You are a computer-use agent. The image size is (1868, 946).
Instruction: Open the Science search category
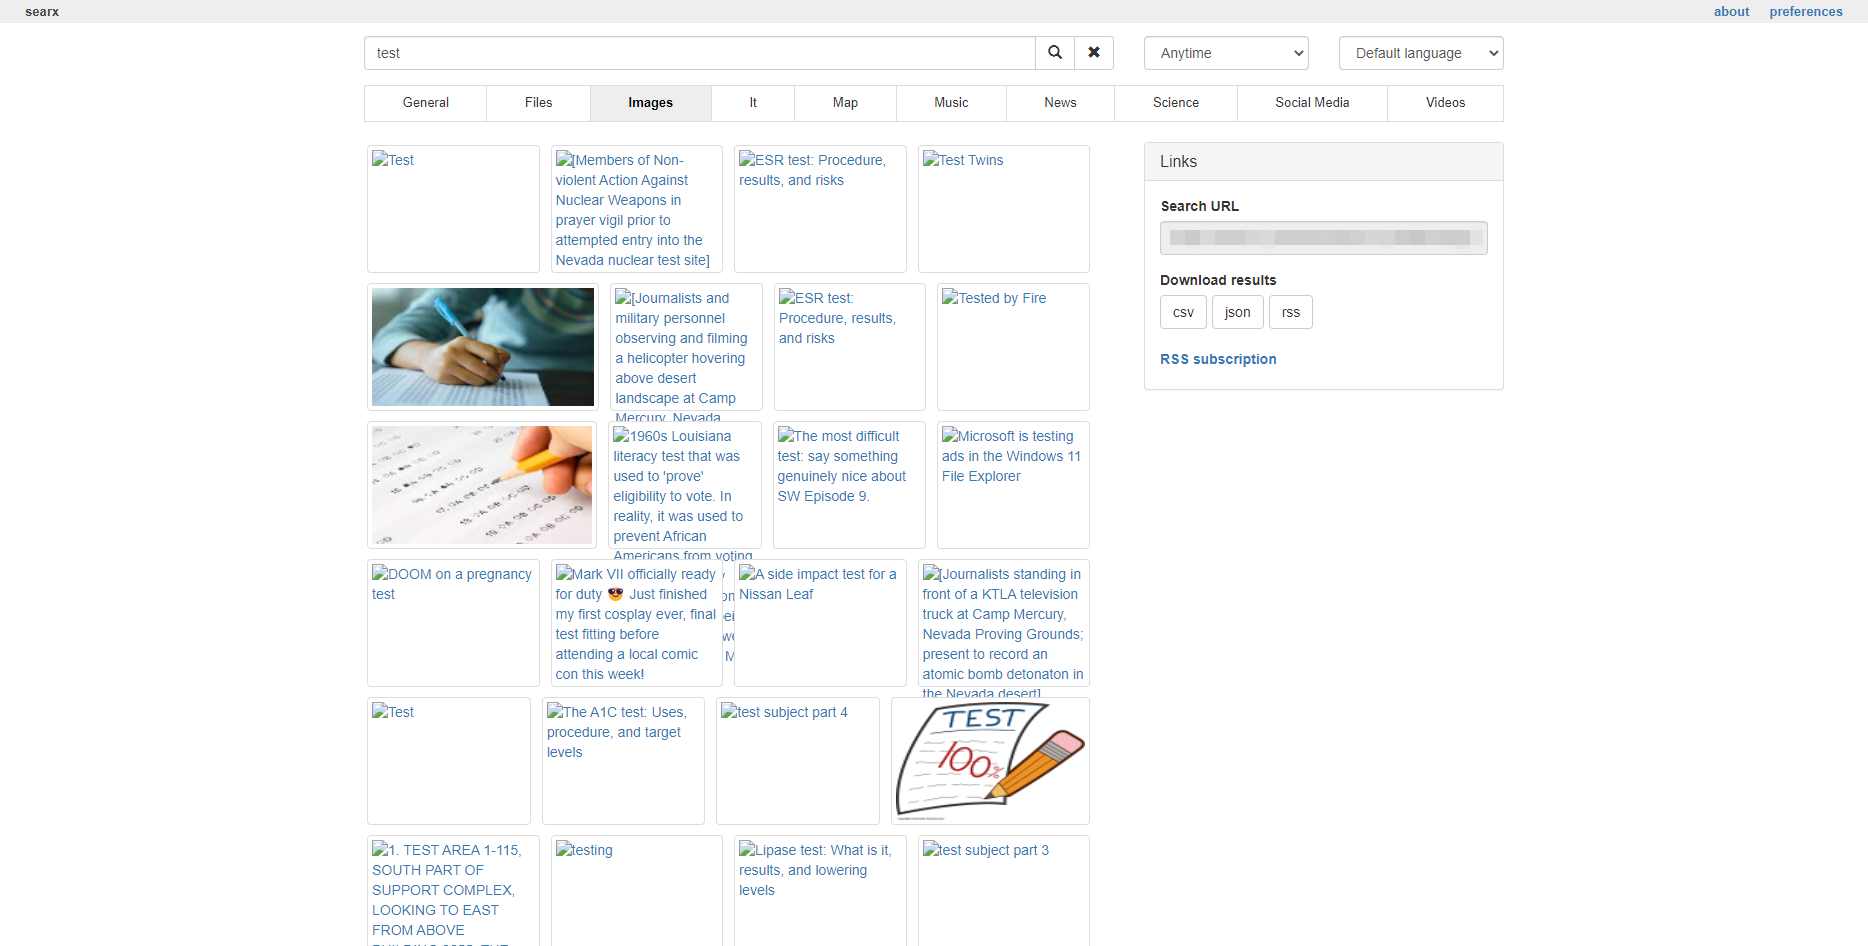[1175, 102]
